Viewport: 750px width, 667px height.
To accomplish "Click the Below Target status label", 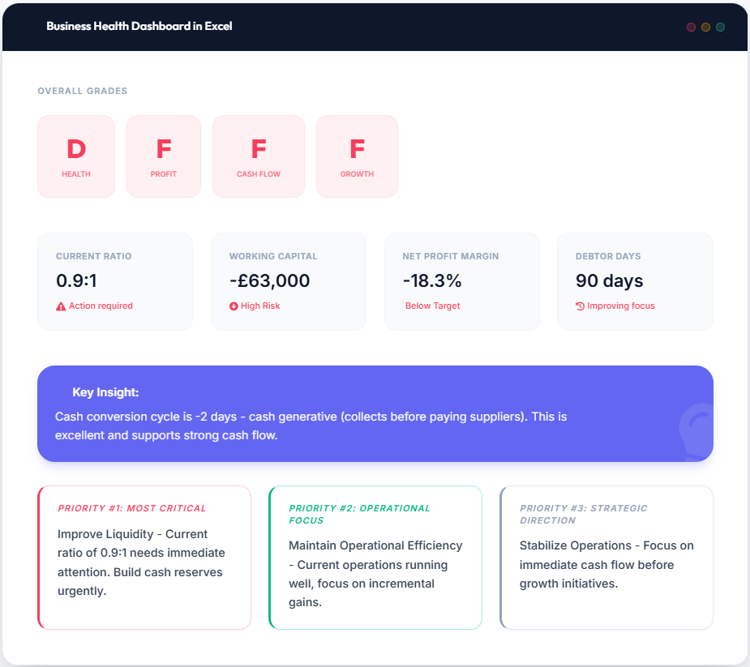I will pos(433,306).
